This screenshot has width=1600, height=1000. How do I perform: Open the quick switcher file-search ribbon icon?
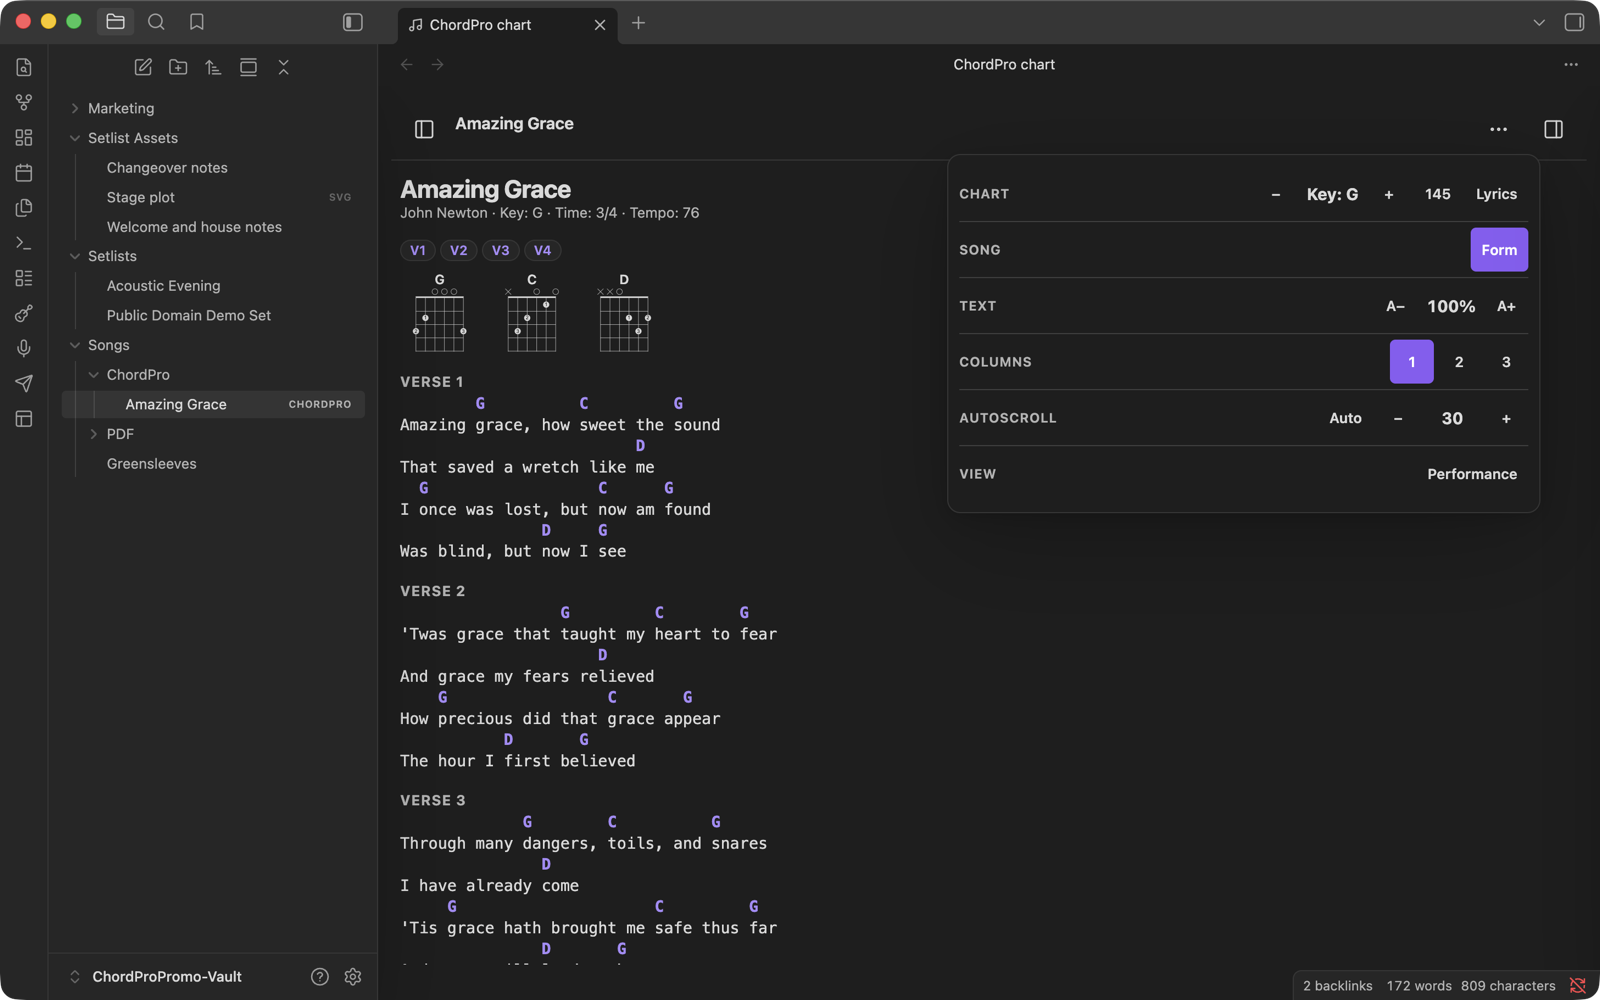point(24,67)
